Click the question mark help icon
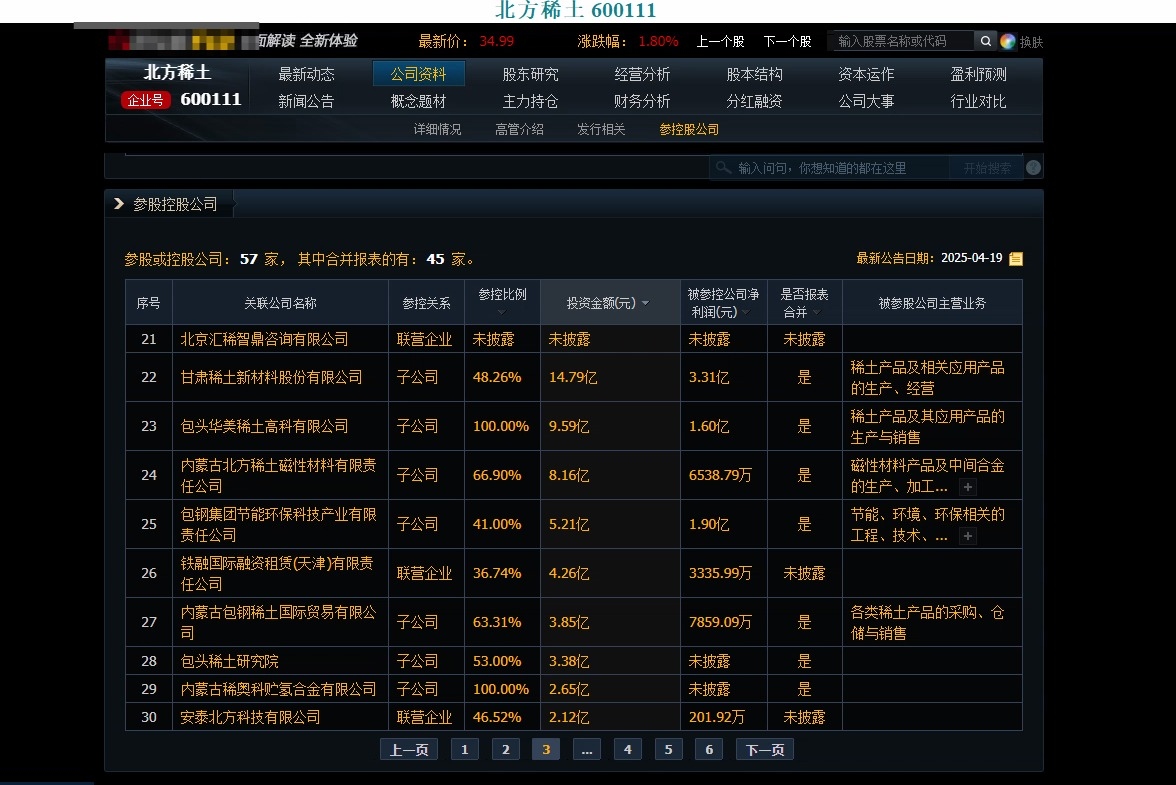This screenshot has width=1176, height=785. point(1033,168)
